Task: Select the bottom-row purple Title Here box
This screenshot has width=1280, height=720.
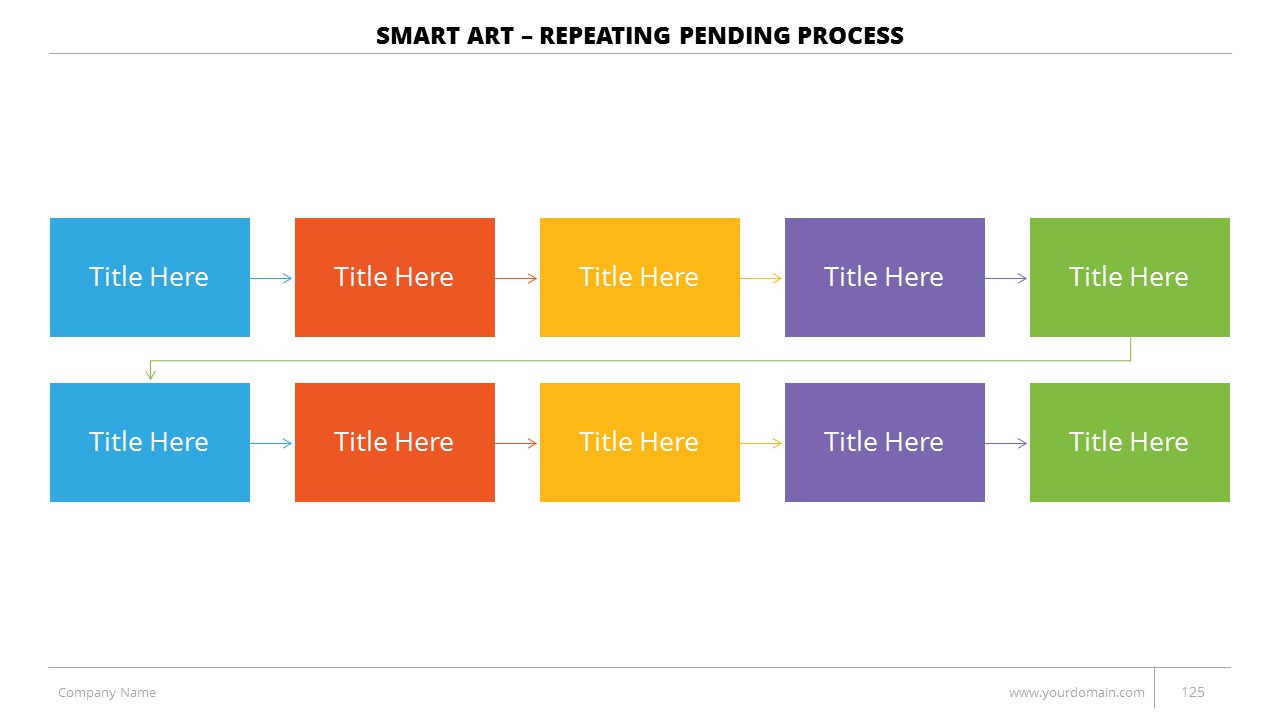Action: (x=885, y=442)
